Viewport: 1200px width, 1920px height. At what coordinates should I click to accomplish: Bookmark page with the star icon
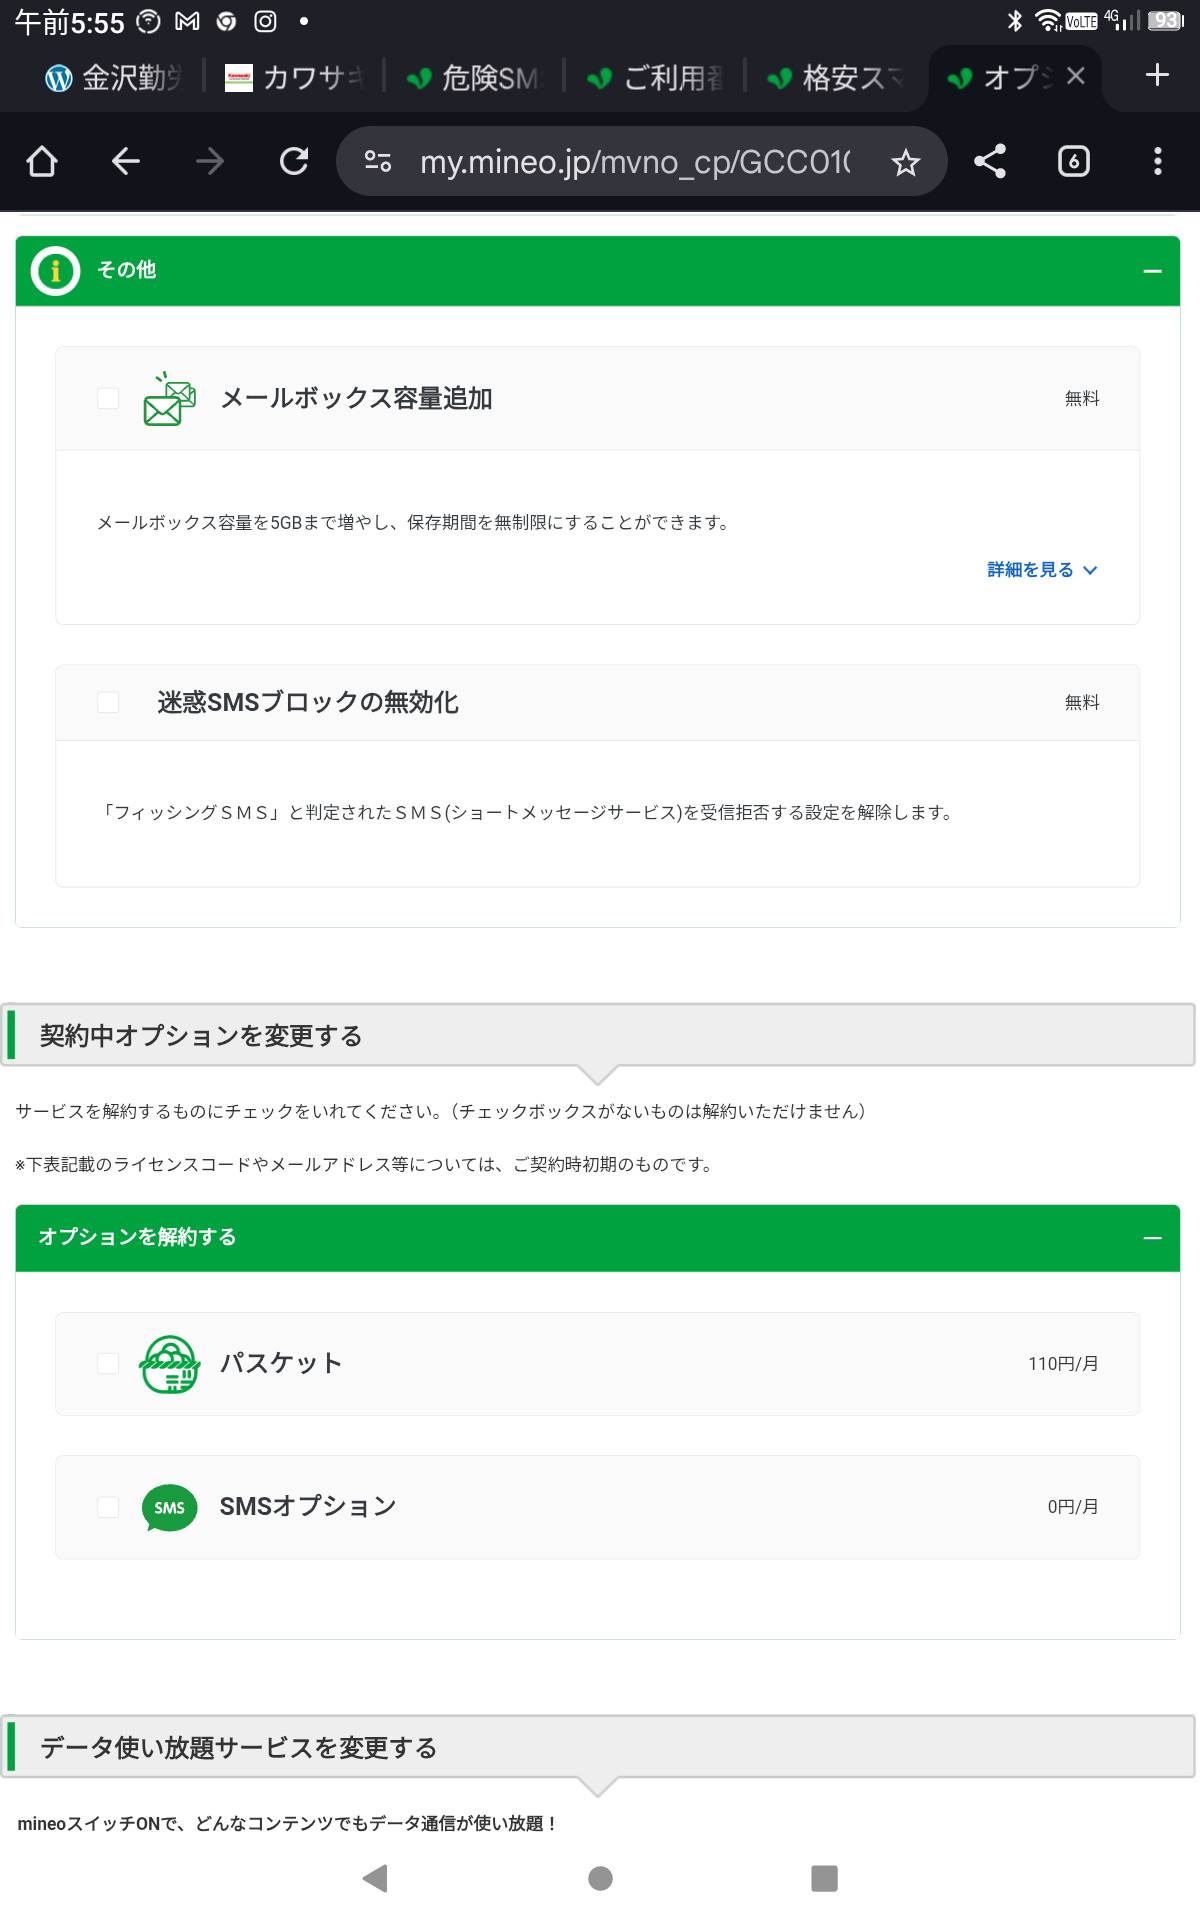point(905,162)
